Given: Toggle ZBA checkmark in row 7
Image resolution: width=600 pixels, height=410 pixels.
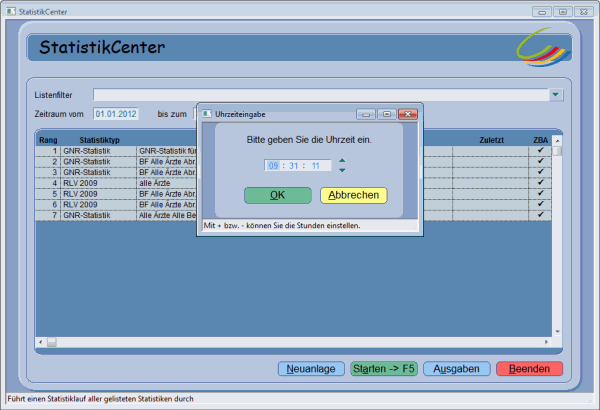Looking at the screenshot, I should point(540,215).
